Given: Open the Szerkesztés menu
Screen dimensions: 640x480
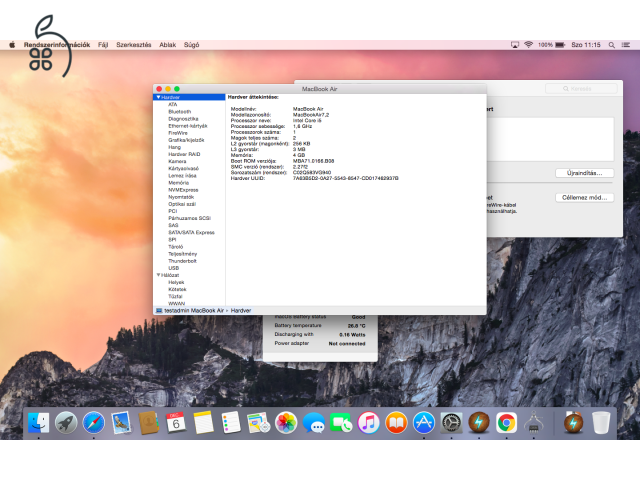Looking at the screenshot, I should click(x=133, y=45).
